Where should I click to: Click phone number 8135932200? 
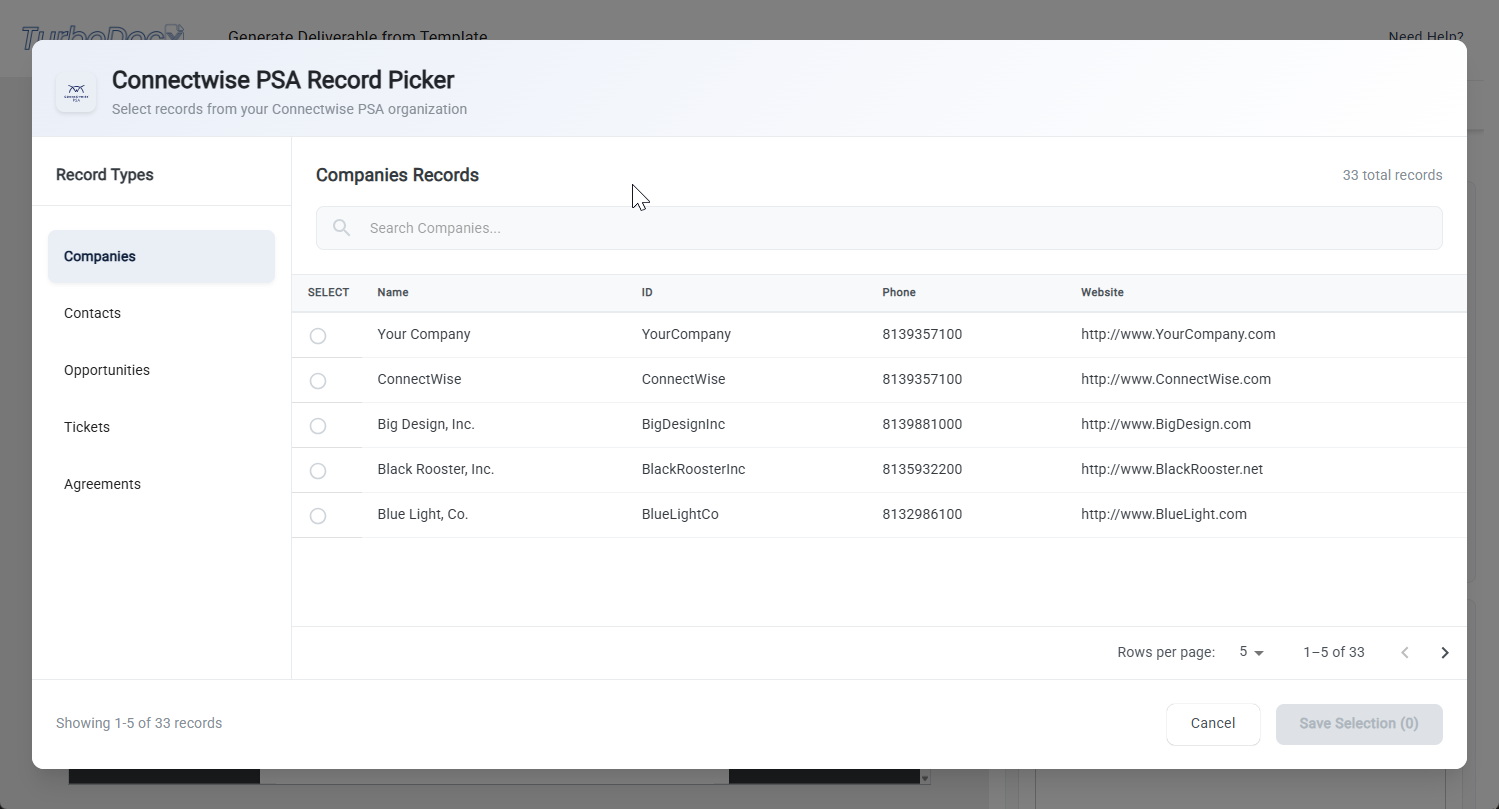pyautogui.click(x=922, y=469)
